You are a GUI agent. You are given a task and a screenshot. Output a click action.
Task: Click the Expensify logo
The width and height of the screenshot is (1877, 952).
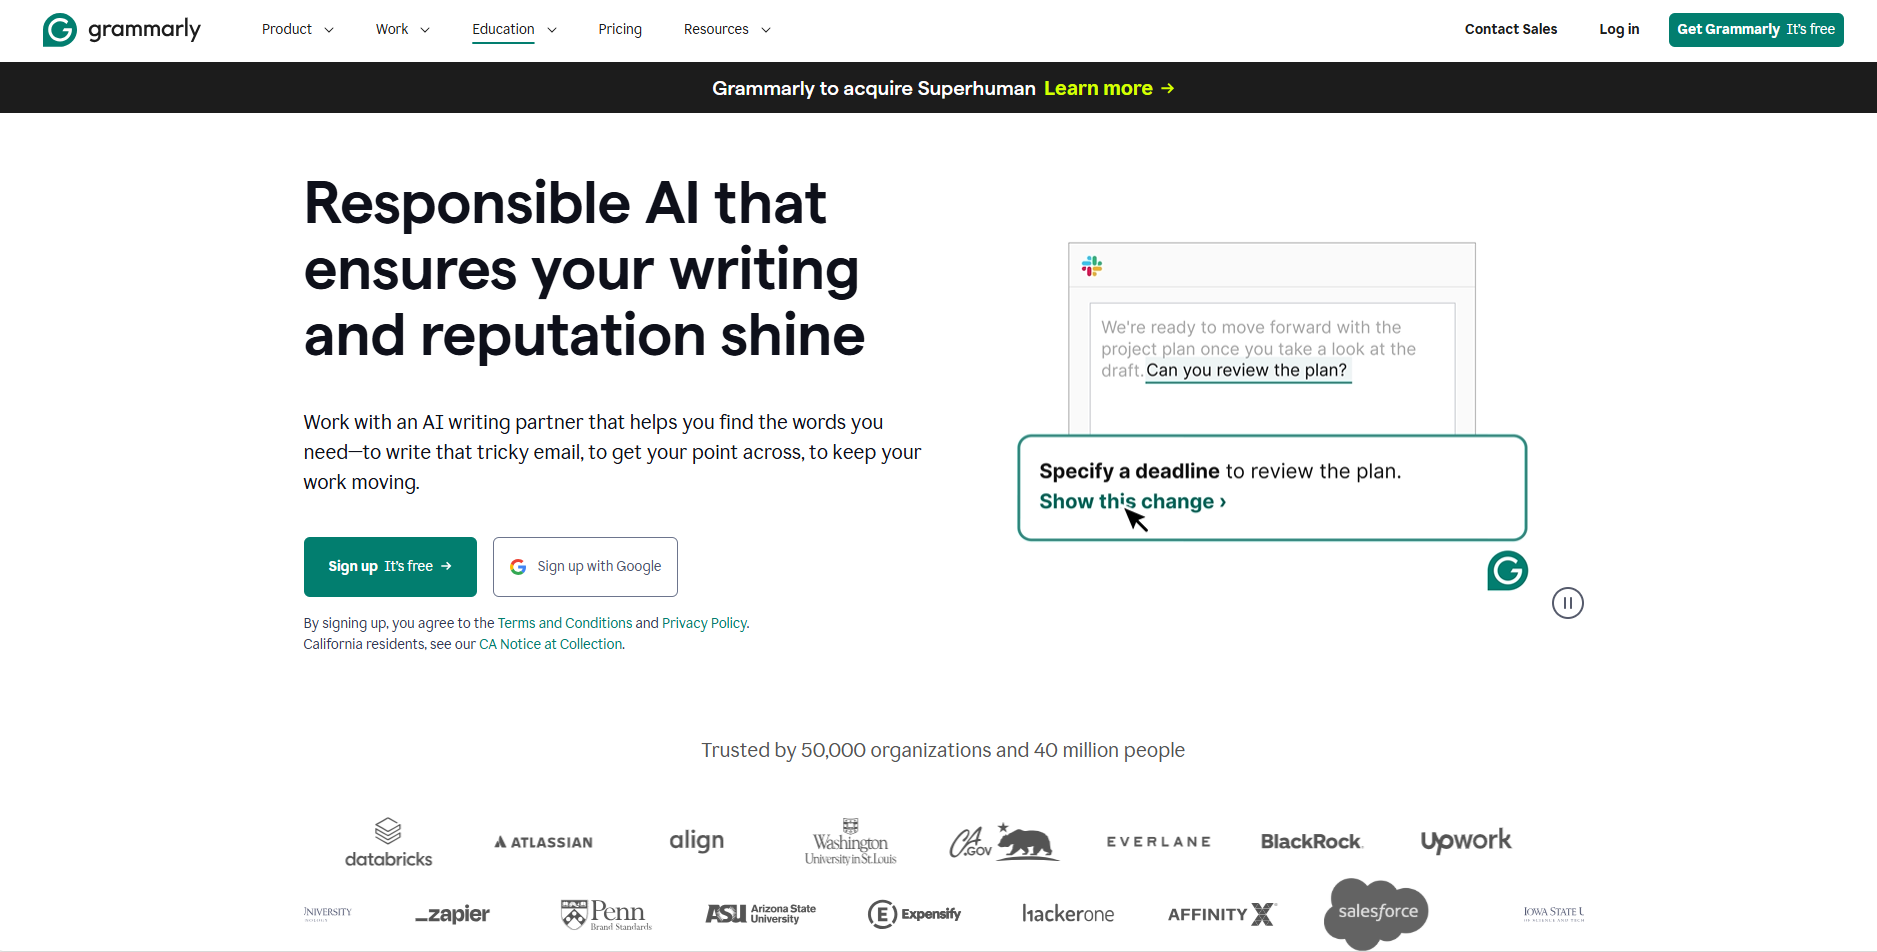pos(914,914)
